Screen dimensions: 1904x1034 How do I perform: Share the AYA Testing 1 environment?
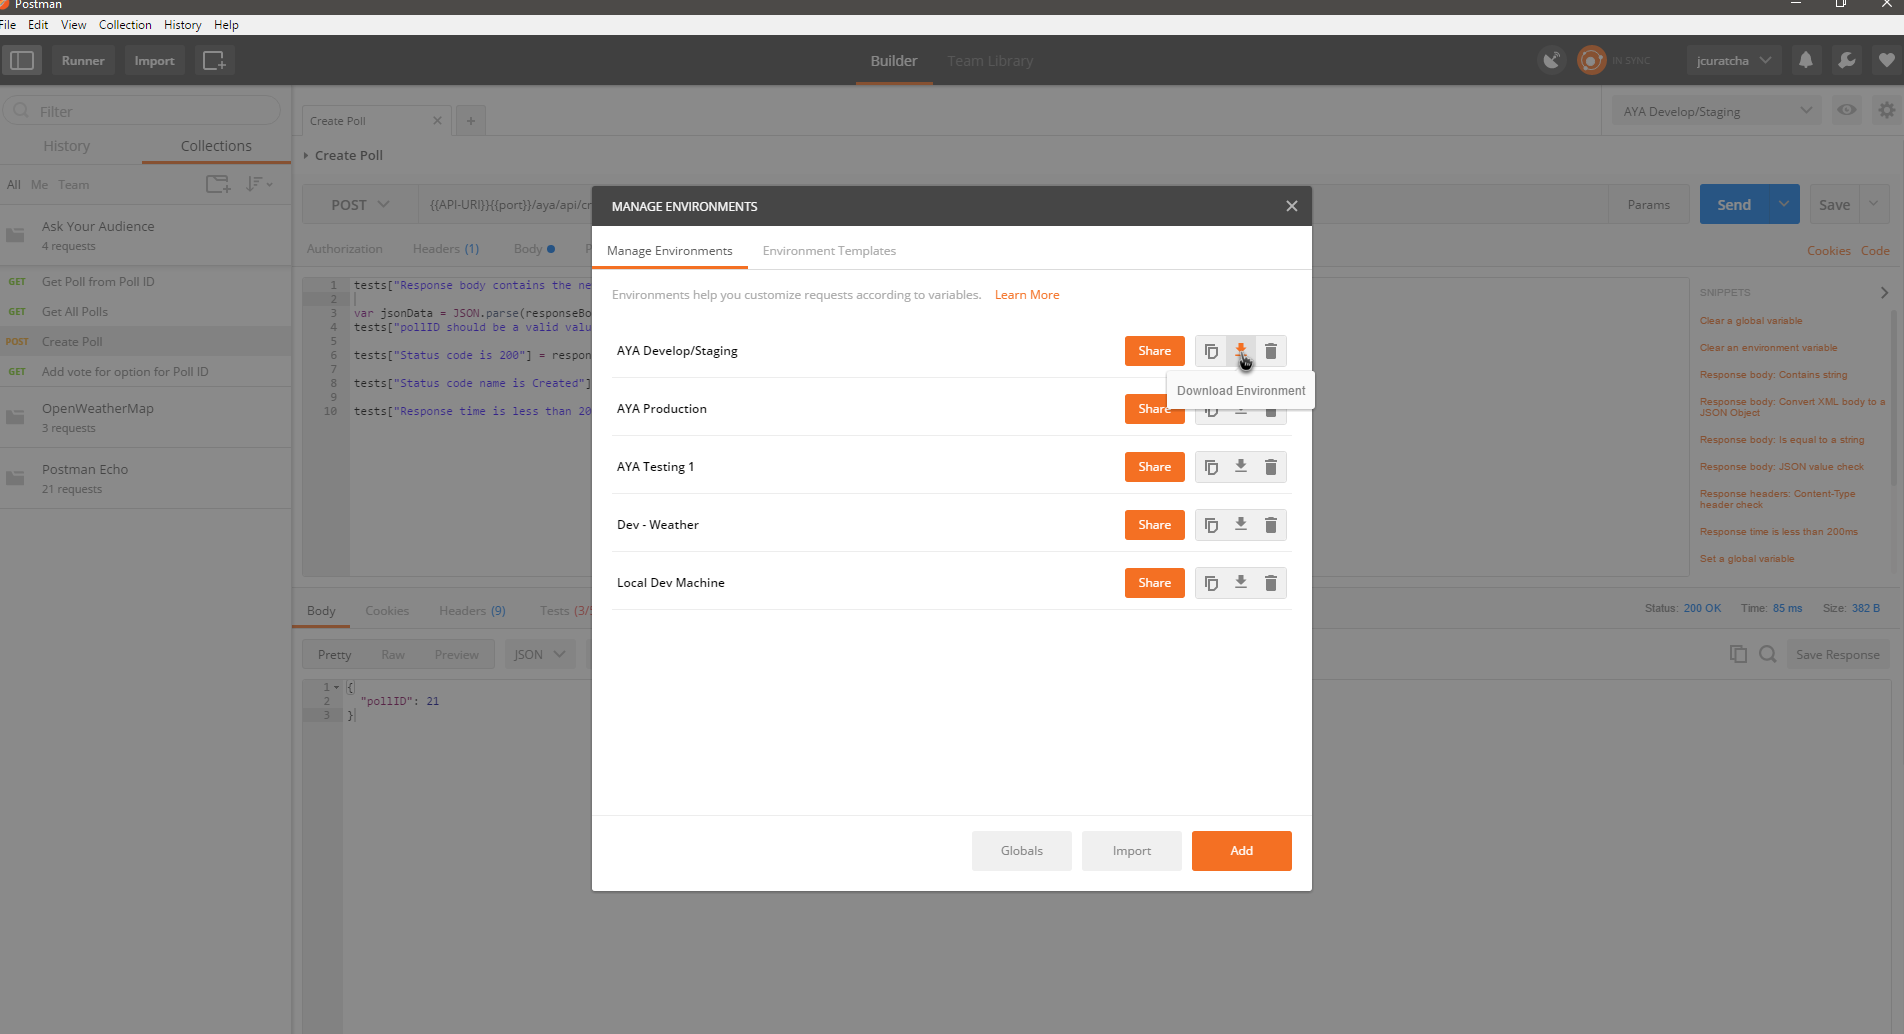(x=1154, y=467)
